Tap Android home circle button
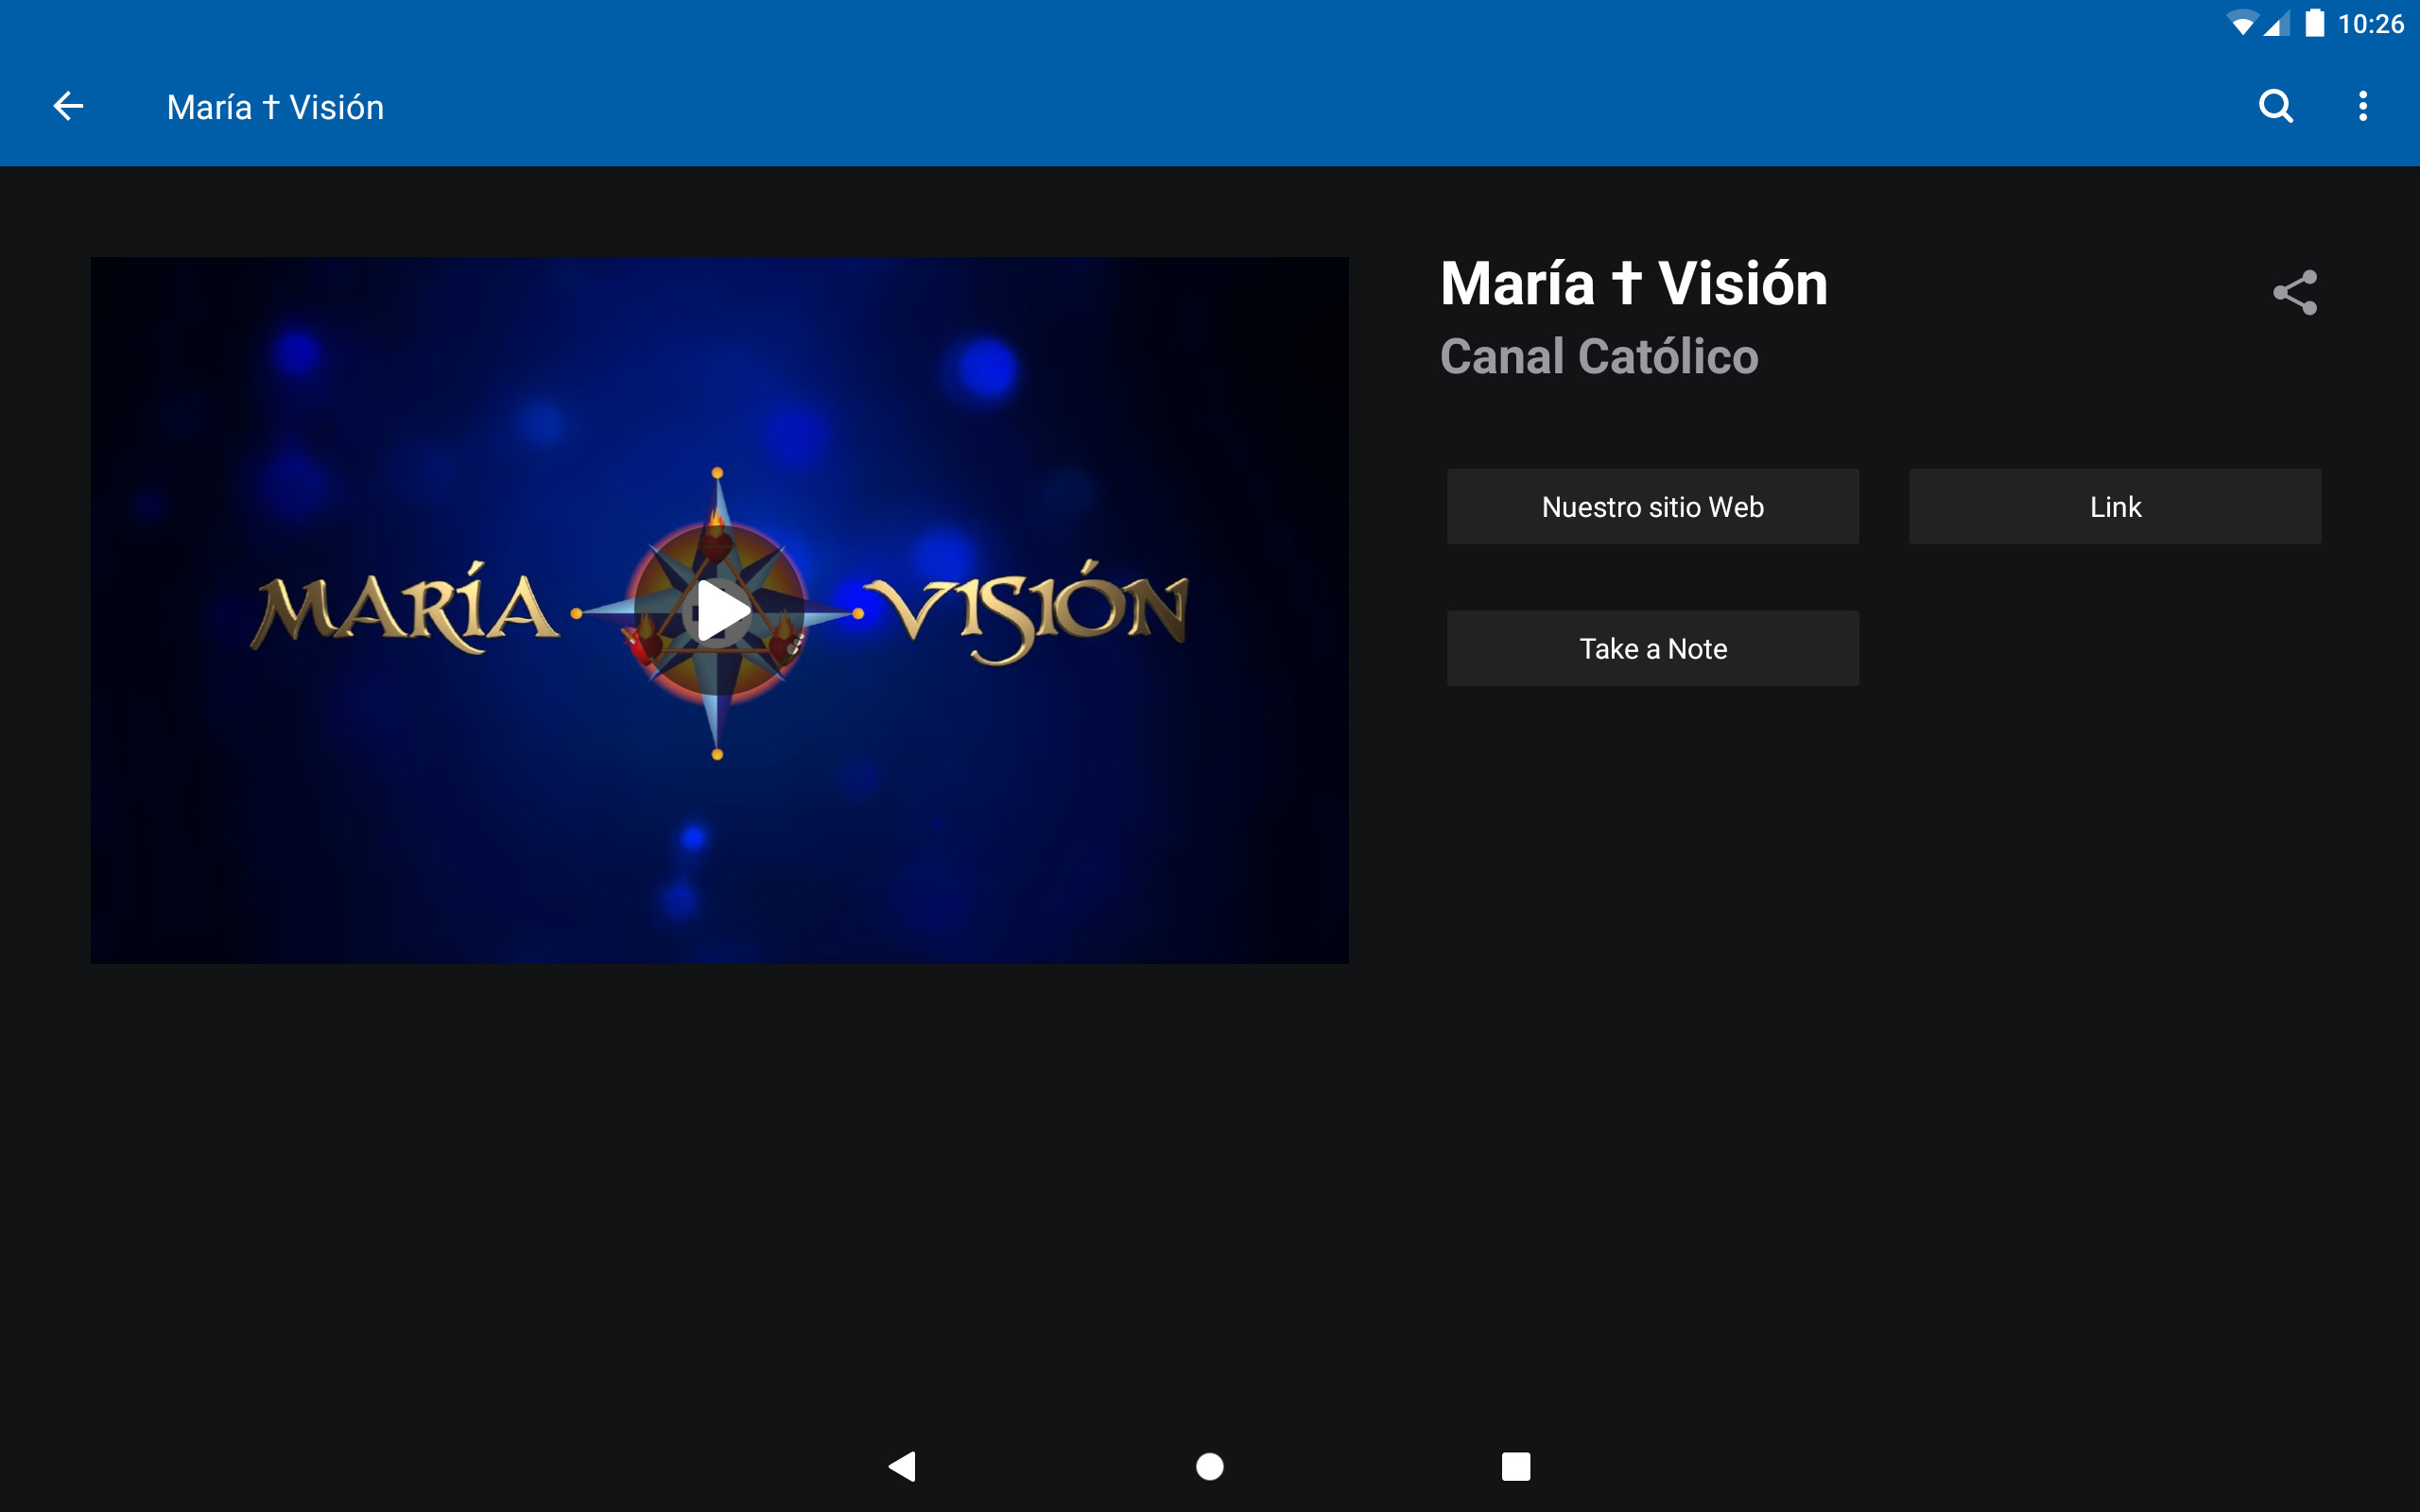The width and height of the screenshot is (2420, 1512). 1210,1466
